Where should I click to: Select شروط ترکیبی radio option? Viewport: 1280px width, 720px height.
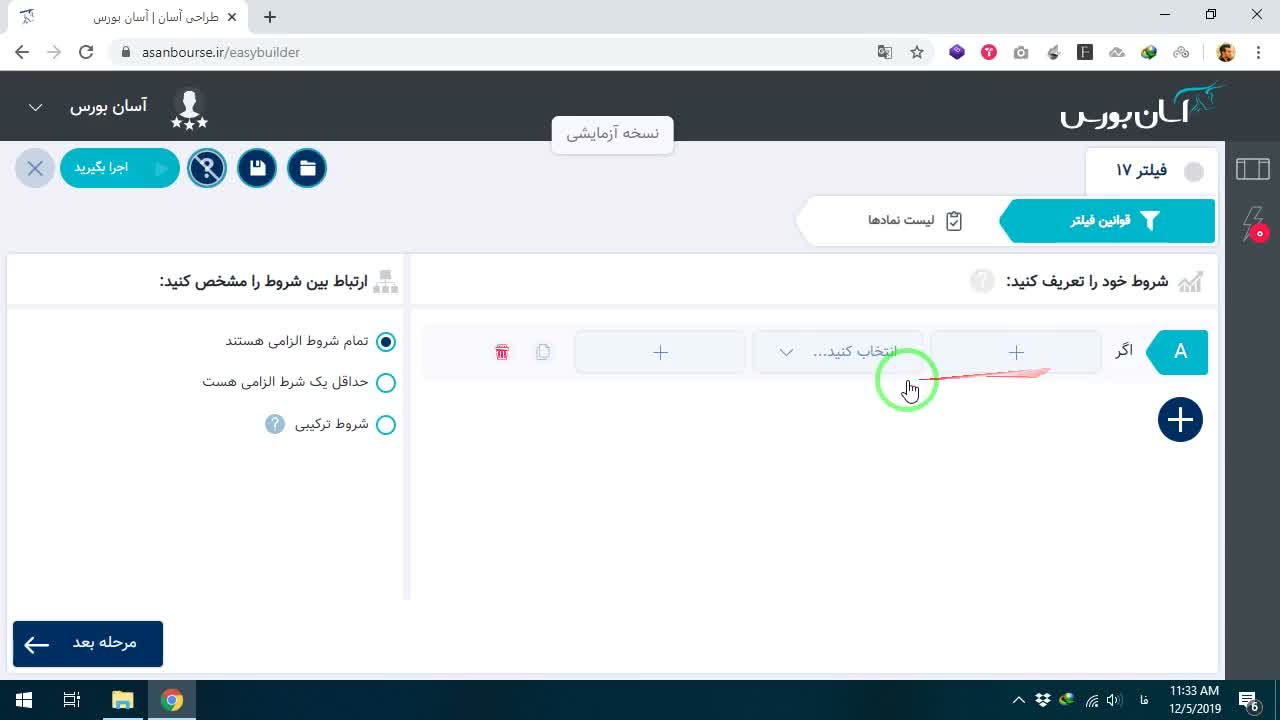pyautogui.click(x=386, y=424)
